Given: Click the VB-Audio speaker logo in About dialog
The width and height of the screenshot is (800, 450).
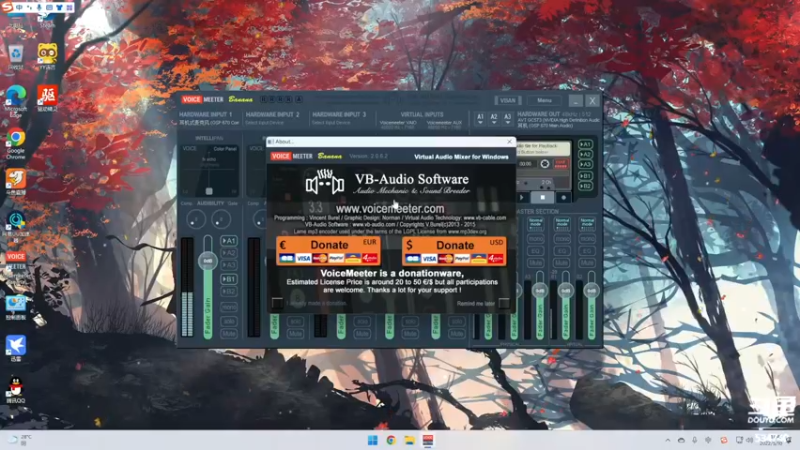Looking at the screenshot, I should point(324,183).
